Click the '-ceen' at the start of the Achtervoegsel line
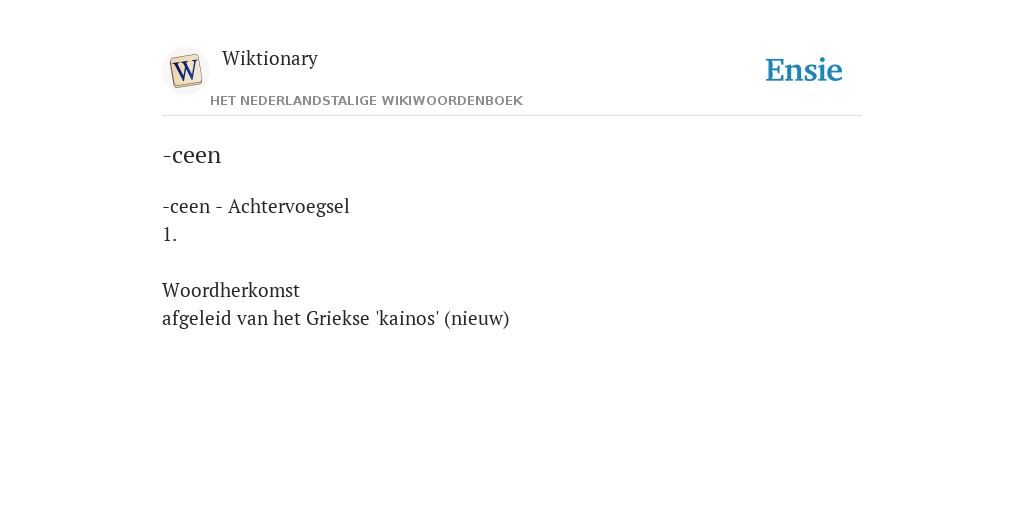Screen dimensions: 1024x512 (x=186, y=206)
